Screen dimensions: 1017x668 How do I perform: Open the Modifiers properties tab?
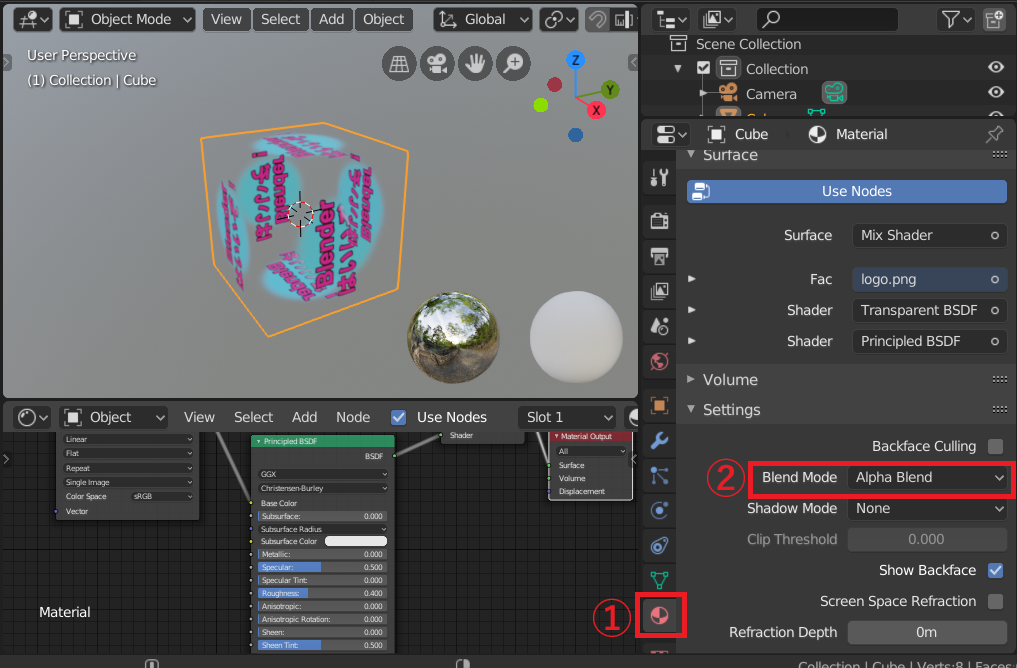click(x=659, y=440)
